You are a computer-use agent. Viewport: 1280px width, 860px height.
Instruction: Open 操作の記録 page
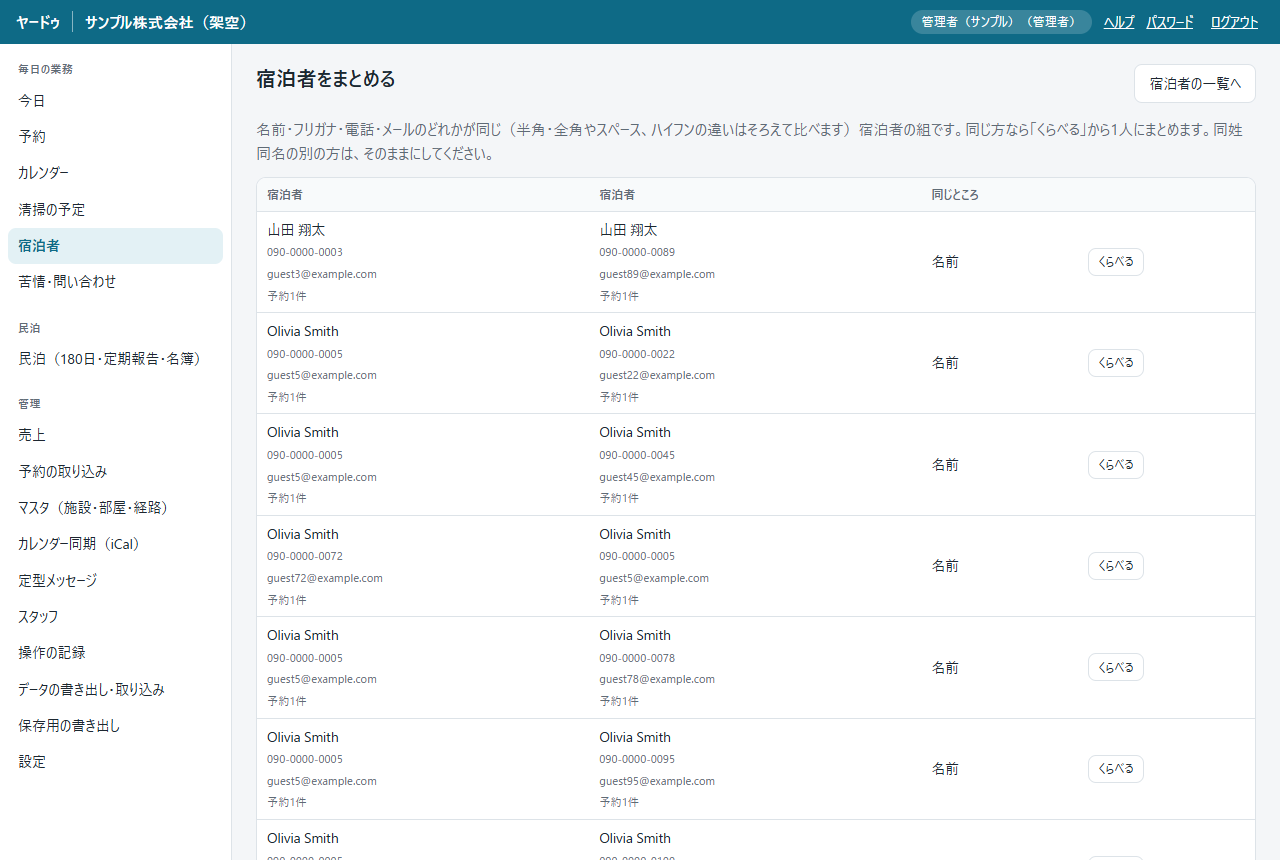click(x=115, y=652)
